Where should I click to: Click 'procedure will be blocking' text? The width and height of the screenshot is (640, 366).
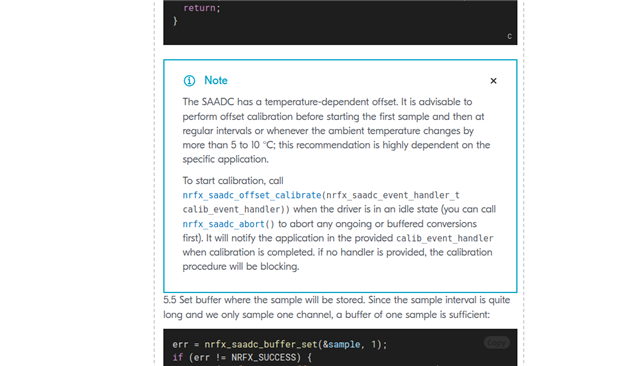point(241,266)
